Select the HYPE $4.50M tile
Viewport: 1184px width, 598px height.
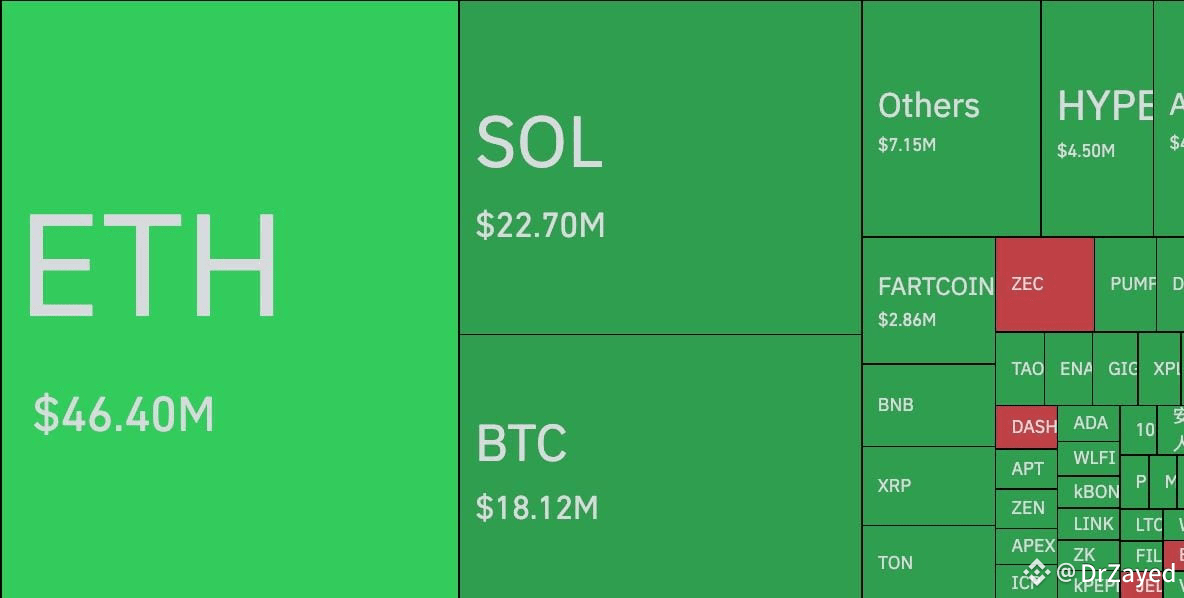coord(1097,119)
